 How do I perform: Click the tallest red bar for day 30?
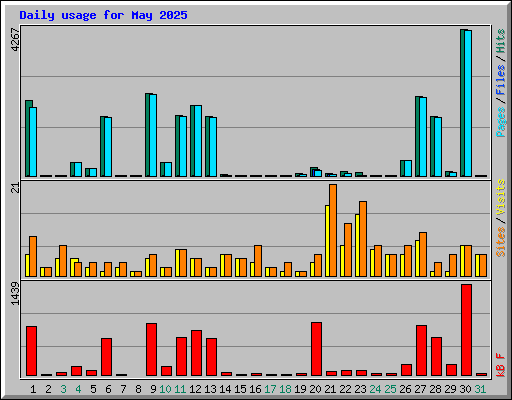(465, 330)
